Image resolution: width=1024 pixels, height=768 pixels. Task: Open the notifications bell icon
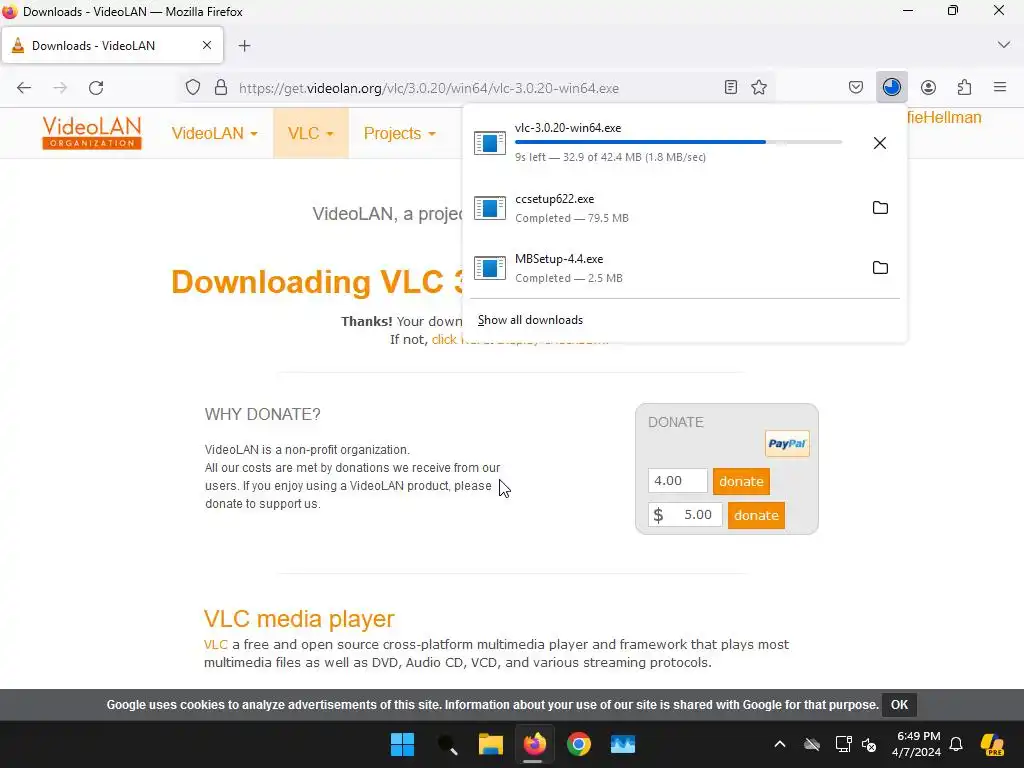click(x=956, y=744)
